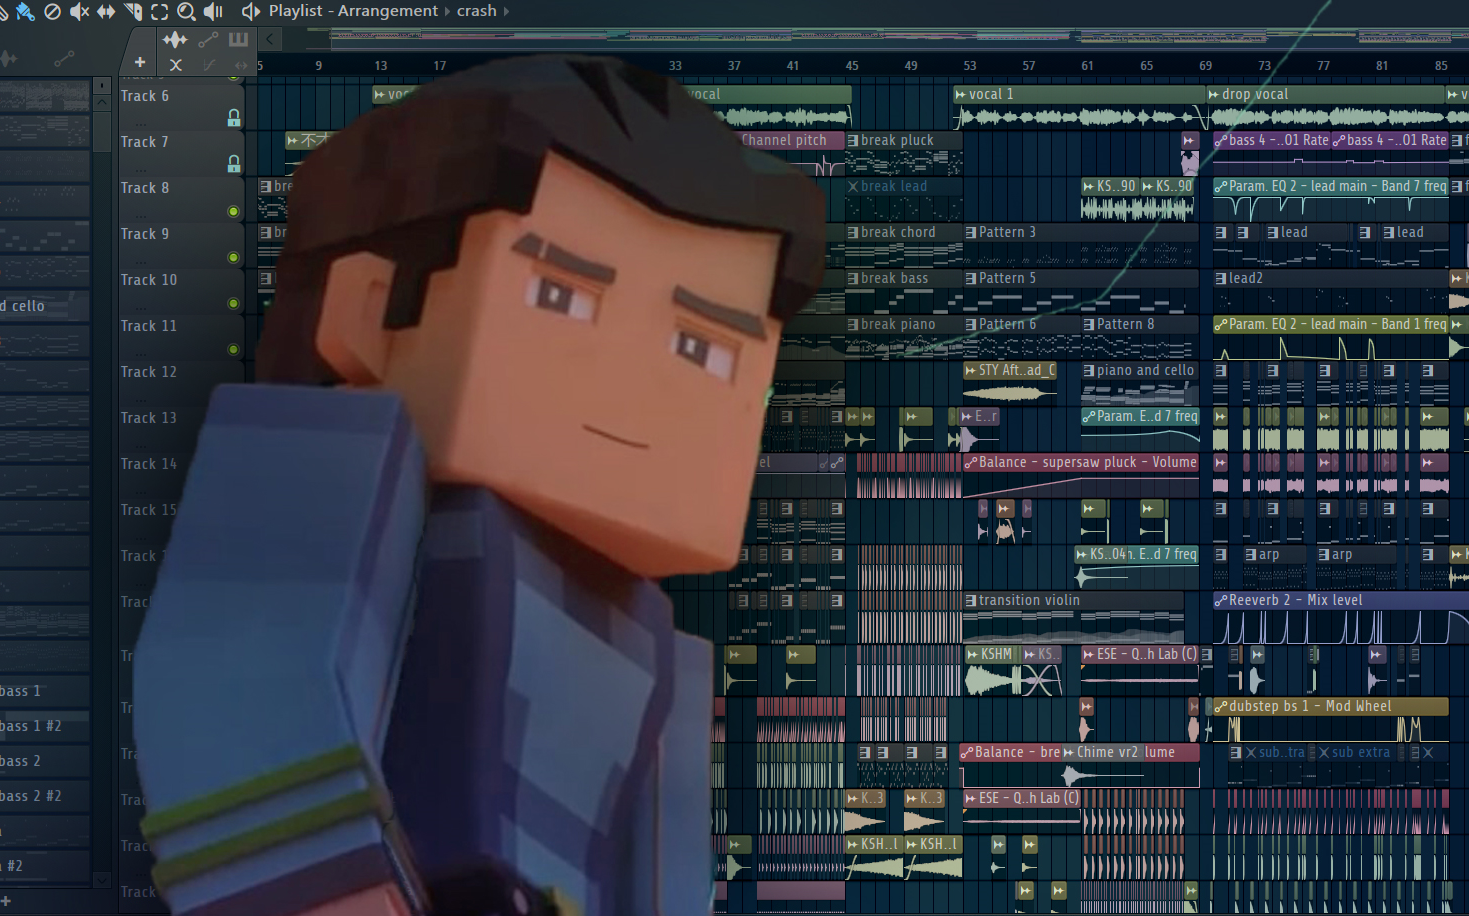
Task: Select the Mute tool in the toolbar
Action: point(79,11)
